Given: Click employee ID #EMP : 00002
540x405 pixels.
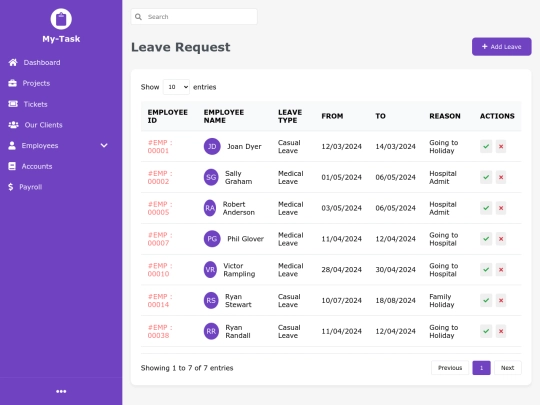Looking at the screenshot, I should point(160,177).
